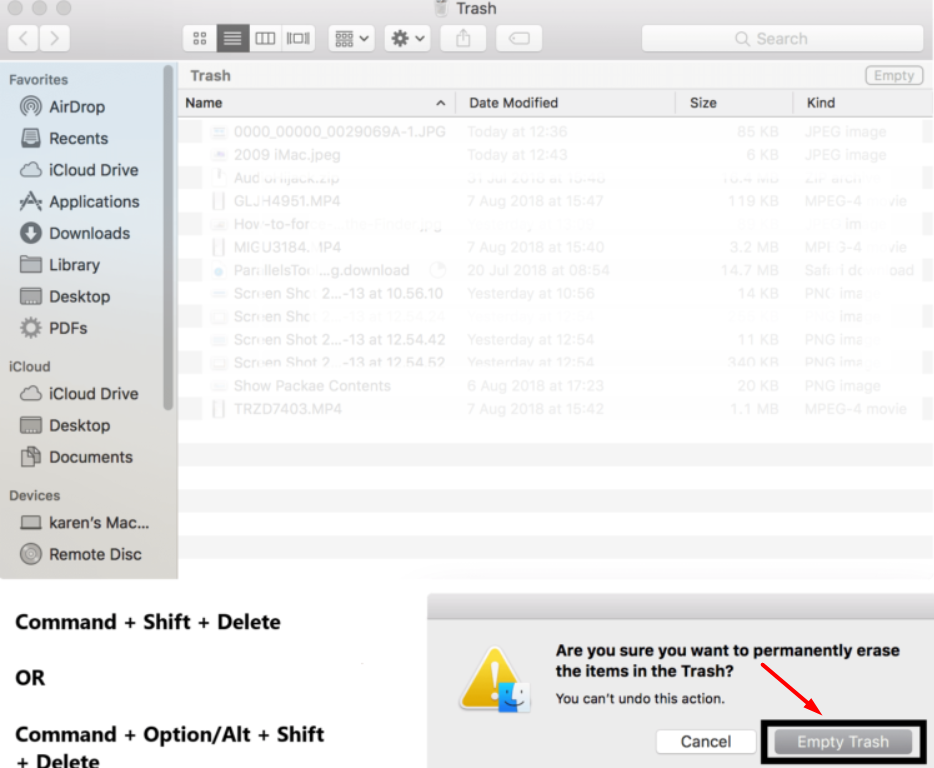The image size is (934, 768).
Task: Open the Arrange items dropdown
Action: click(x=352, y=39)
